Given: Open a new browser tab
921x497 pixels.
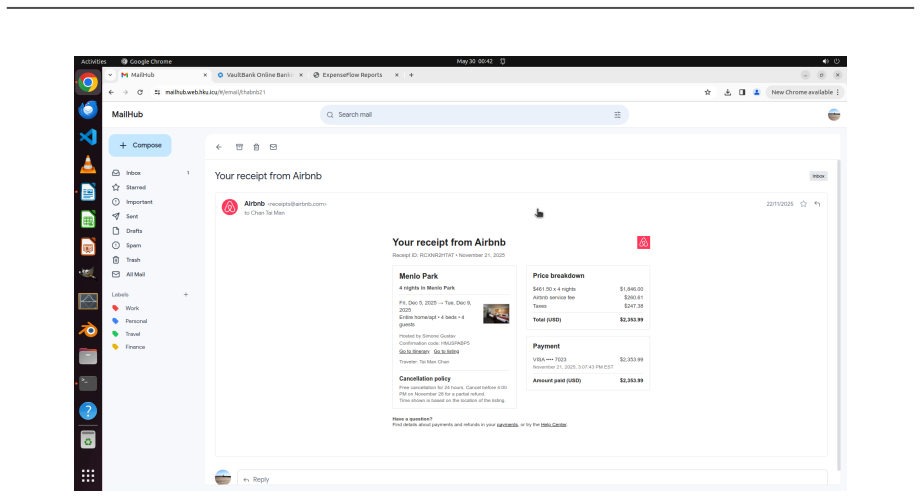Looking at the screenshot, I should point(411,75).
